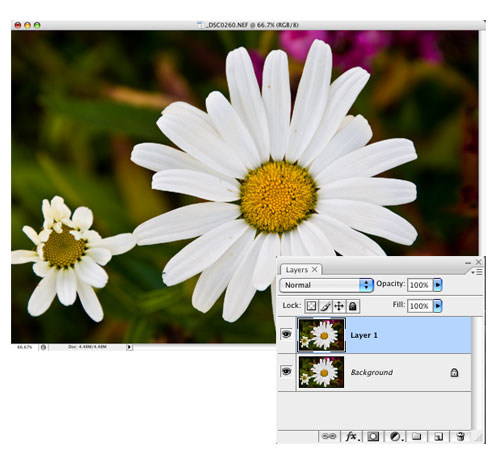Create new fill or adjustment layer
500x459 pixels.
[x=395, y=436]
